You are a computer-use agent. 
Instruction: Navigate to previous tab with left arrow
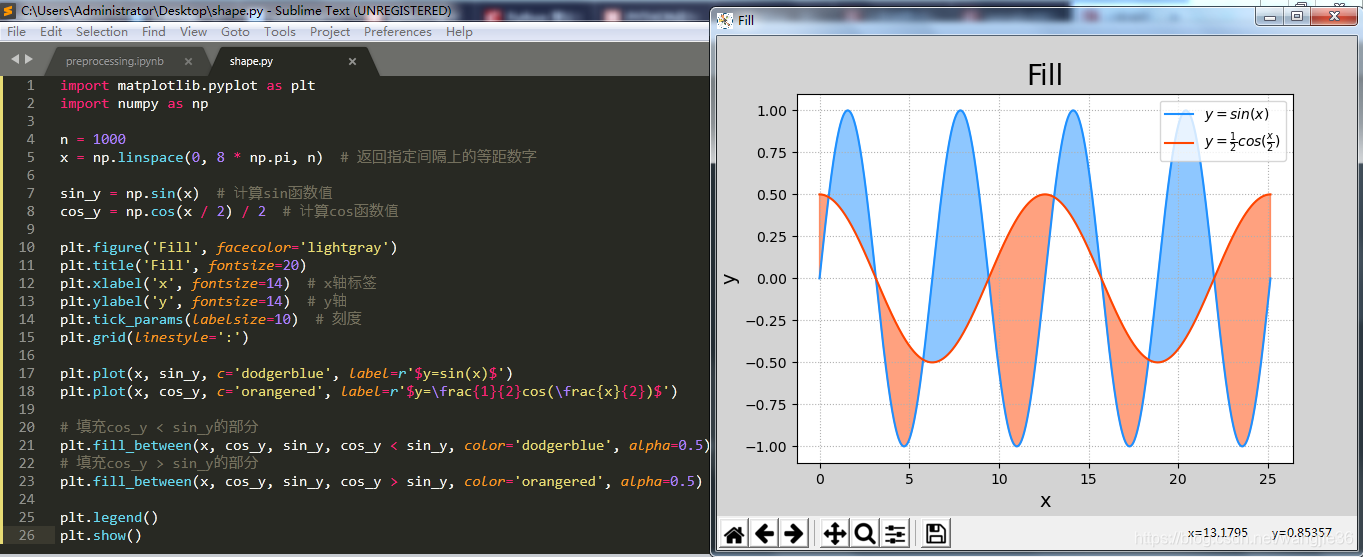(15, 60)
